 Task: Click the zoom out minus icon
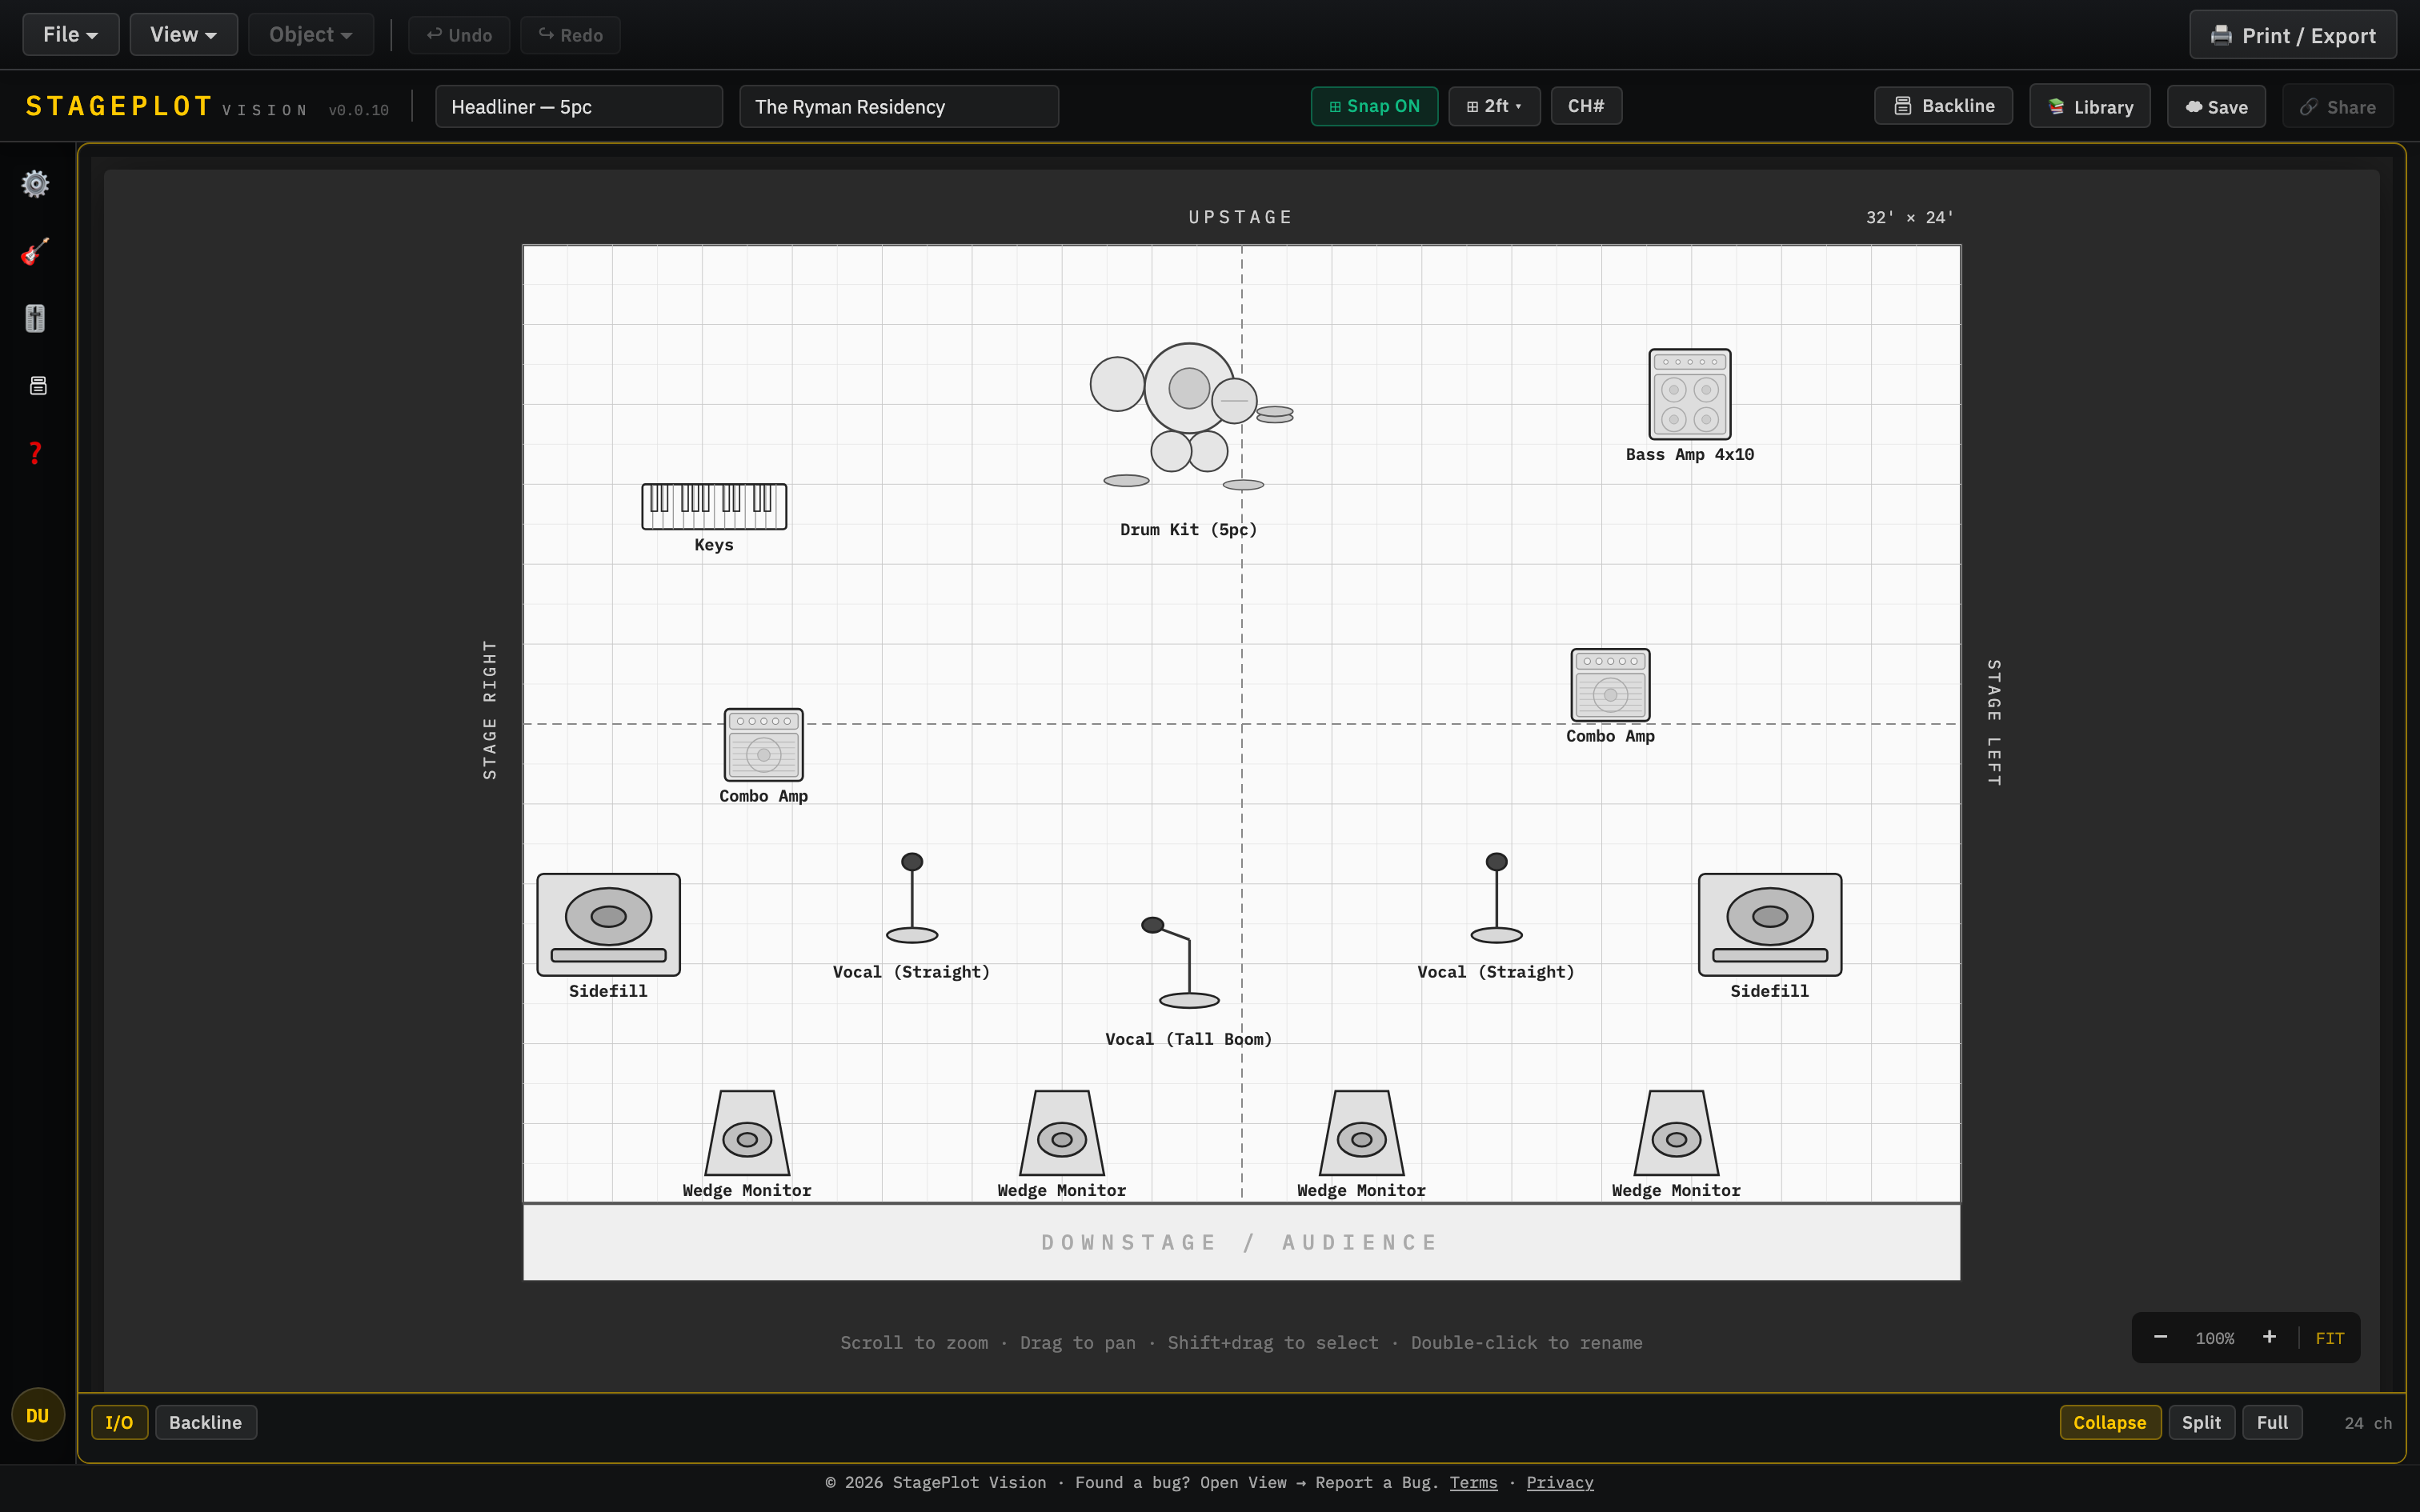[x=2160, y=1337]
